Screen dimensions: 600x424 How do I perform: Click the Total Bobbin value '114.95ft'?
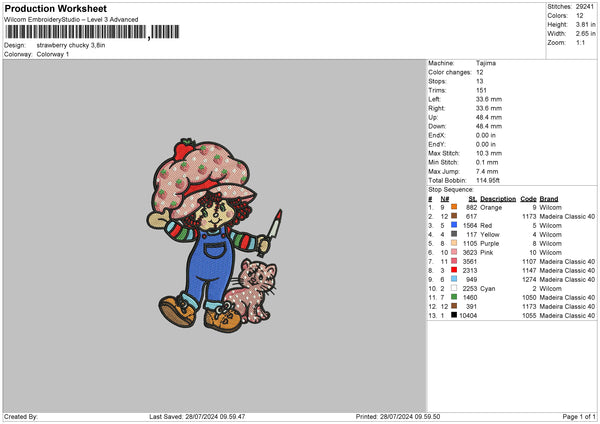(x=488, y=180)
